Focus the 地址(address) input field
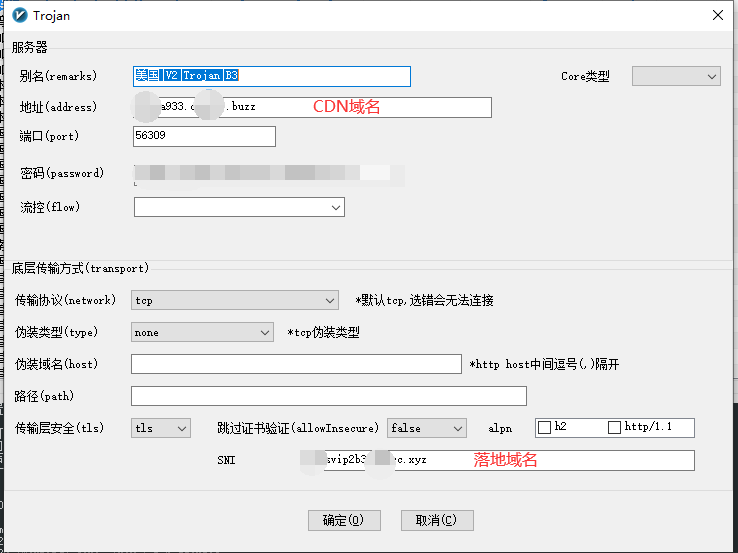This screenshot has width=738, height=553. pyautogui.click(x=312, y=107)
